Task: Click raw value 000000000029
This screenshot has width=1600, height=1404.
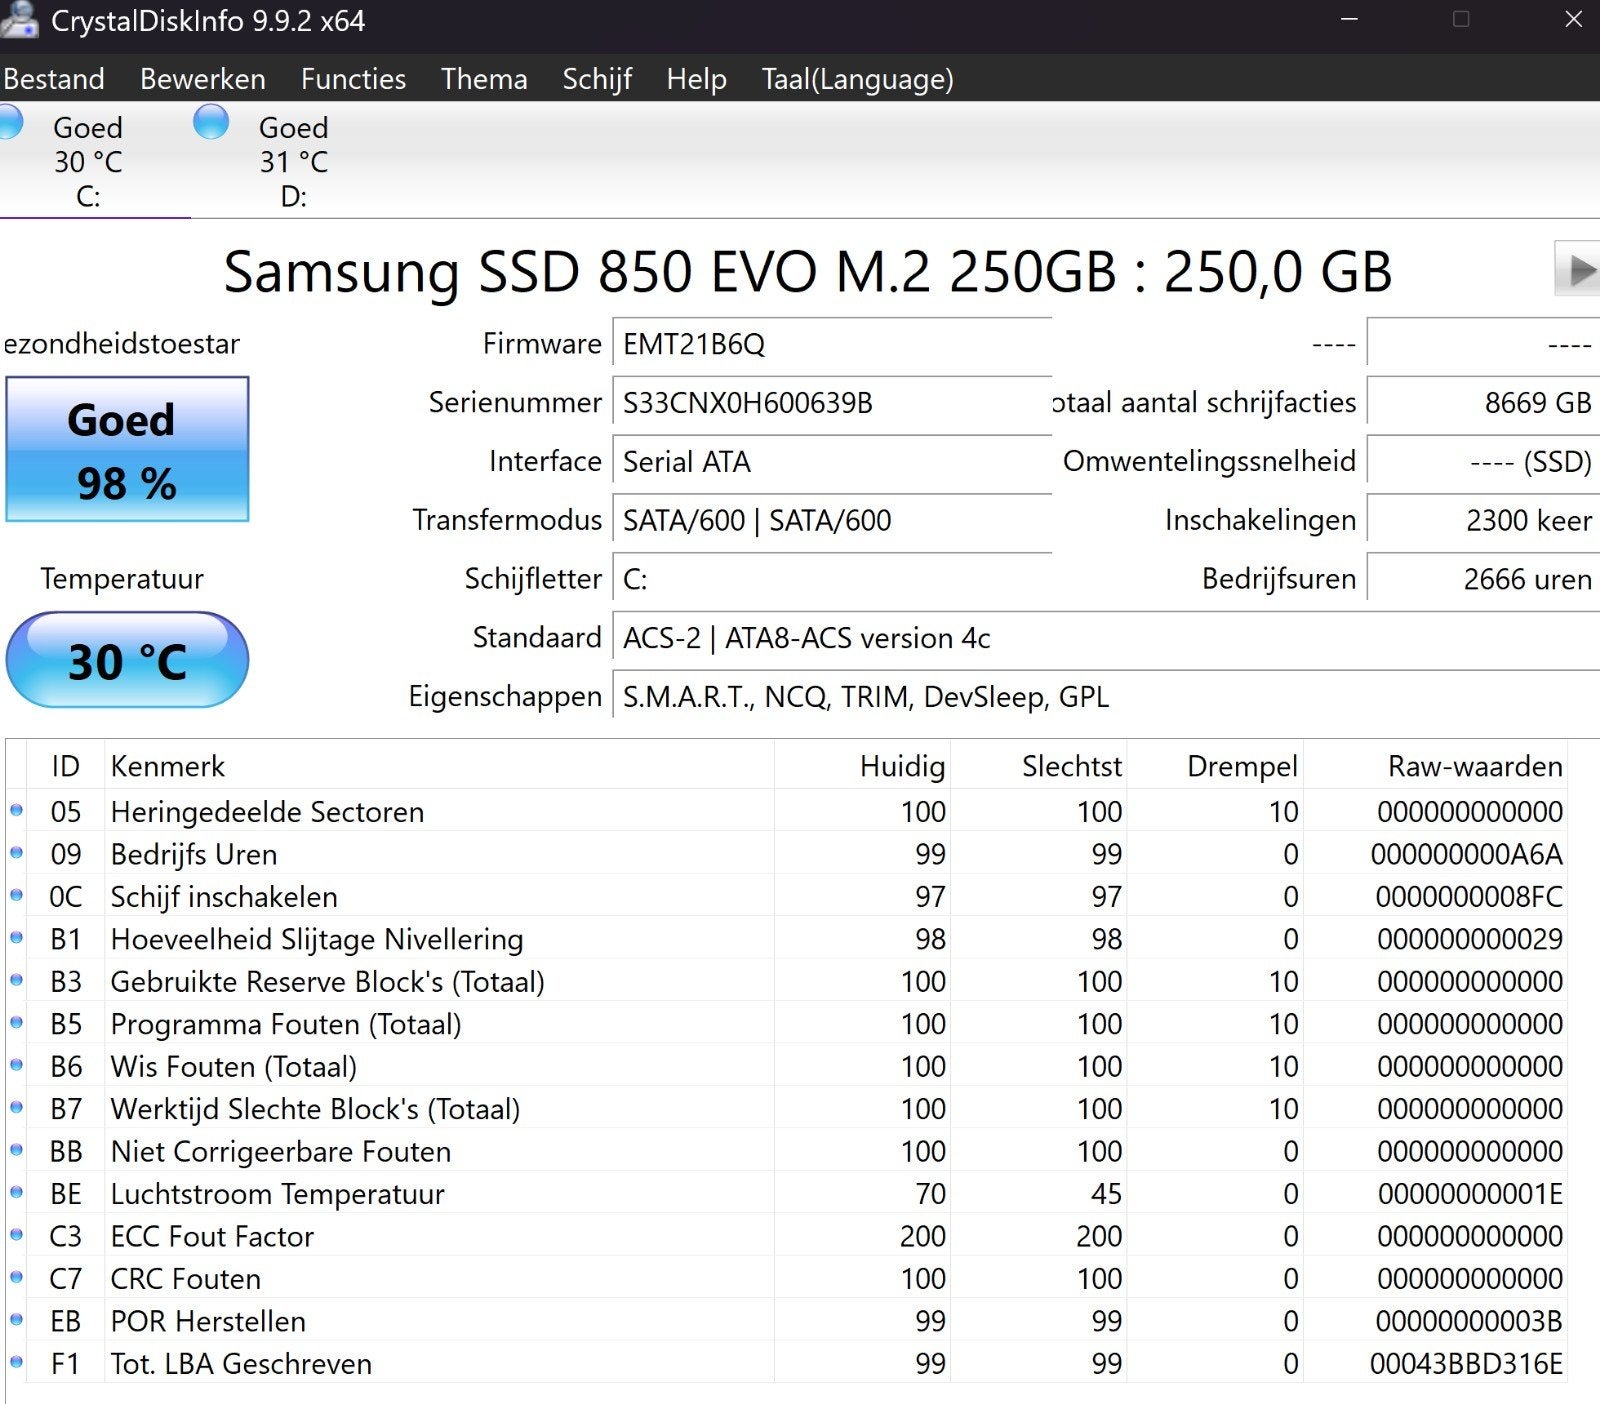Action: (x=1470, y=939)
